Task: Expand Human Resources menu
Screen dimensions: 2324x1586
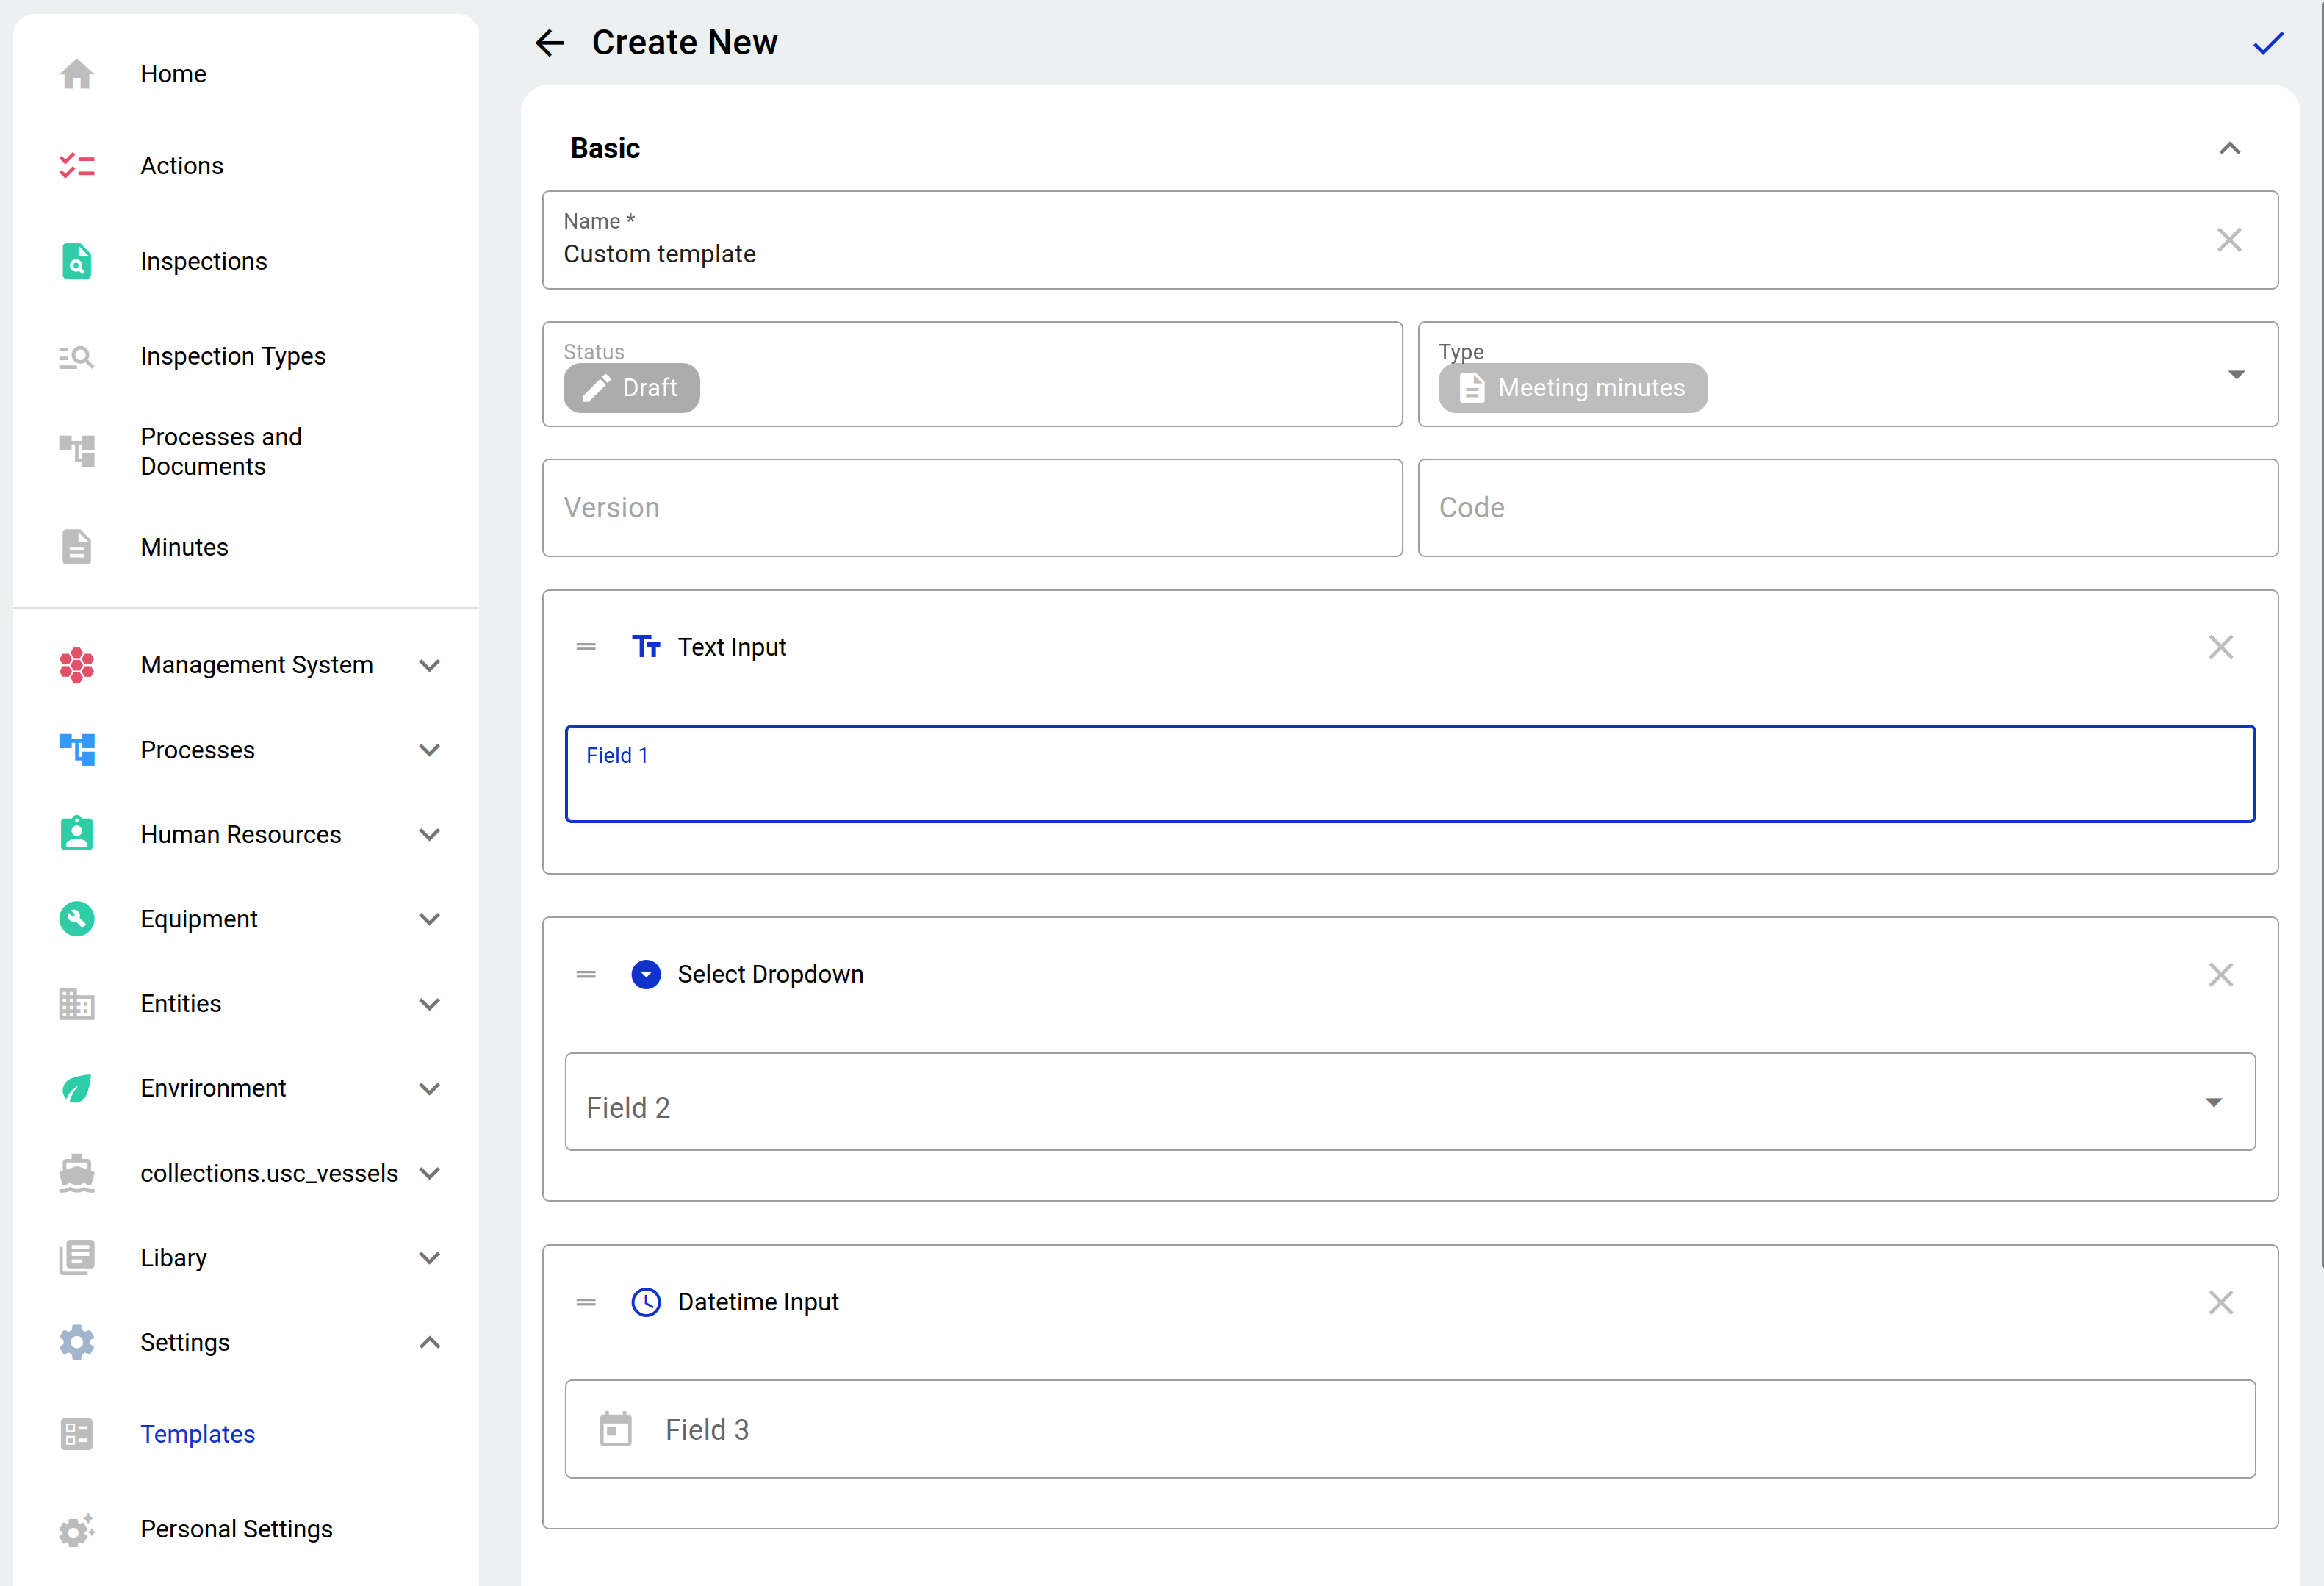Action: tap(429, 834)
